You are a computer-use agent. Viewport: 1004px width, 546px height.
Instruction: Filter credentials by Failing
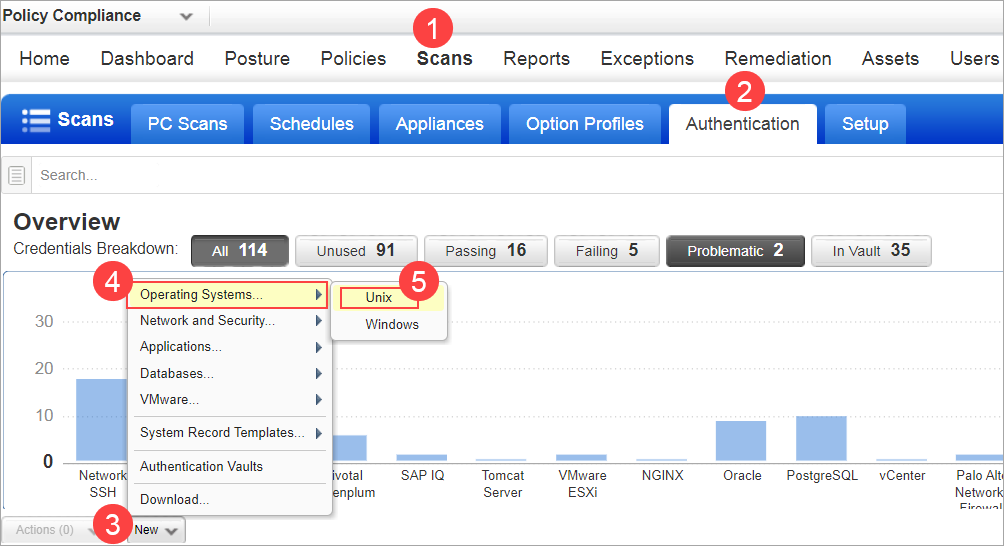[606, 251]
